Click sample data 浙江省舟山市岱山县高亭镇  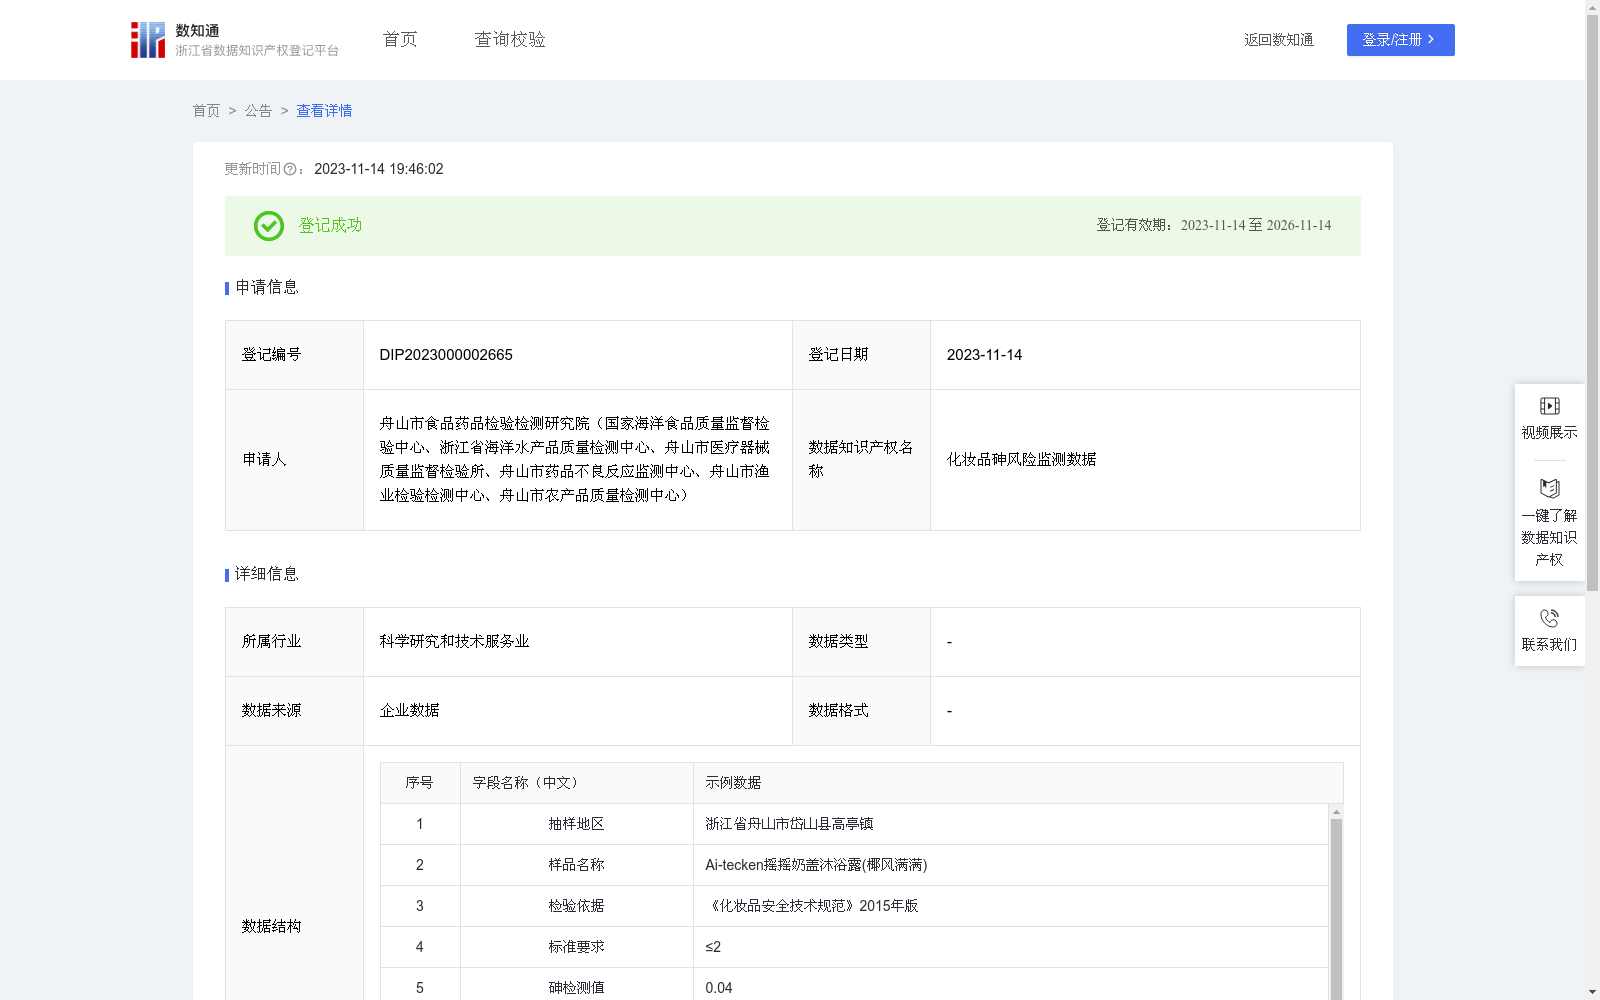tap(789, 824)
